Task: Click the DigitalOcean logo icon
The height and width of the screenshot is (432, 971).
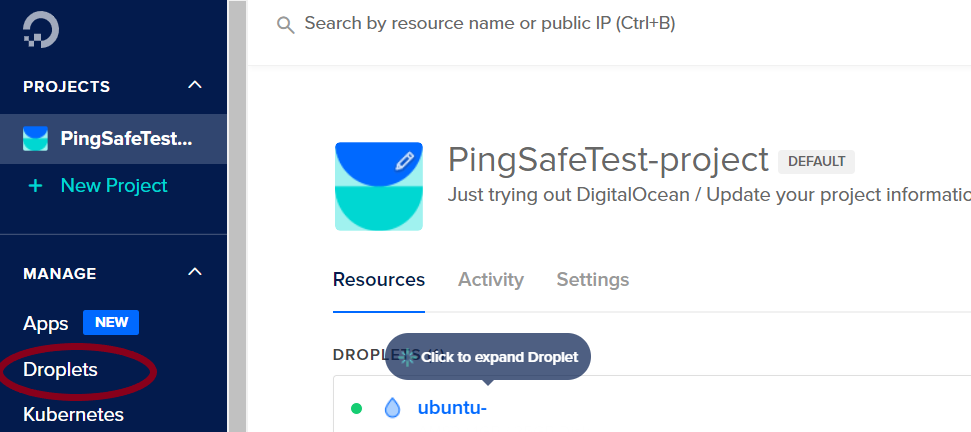Action: pos(41,30)
